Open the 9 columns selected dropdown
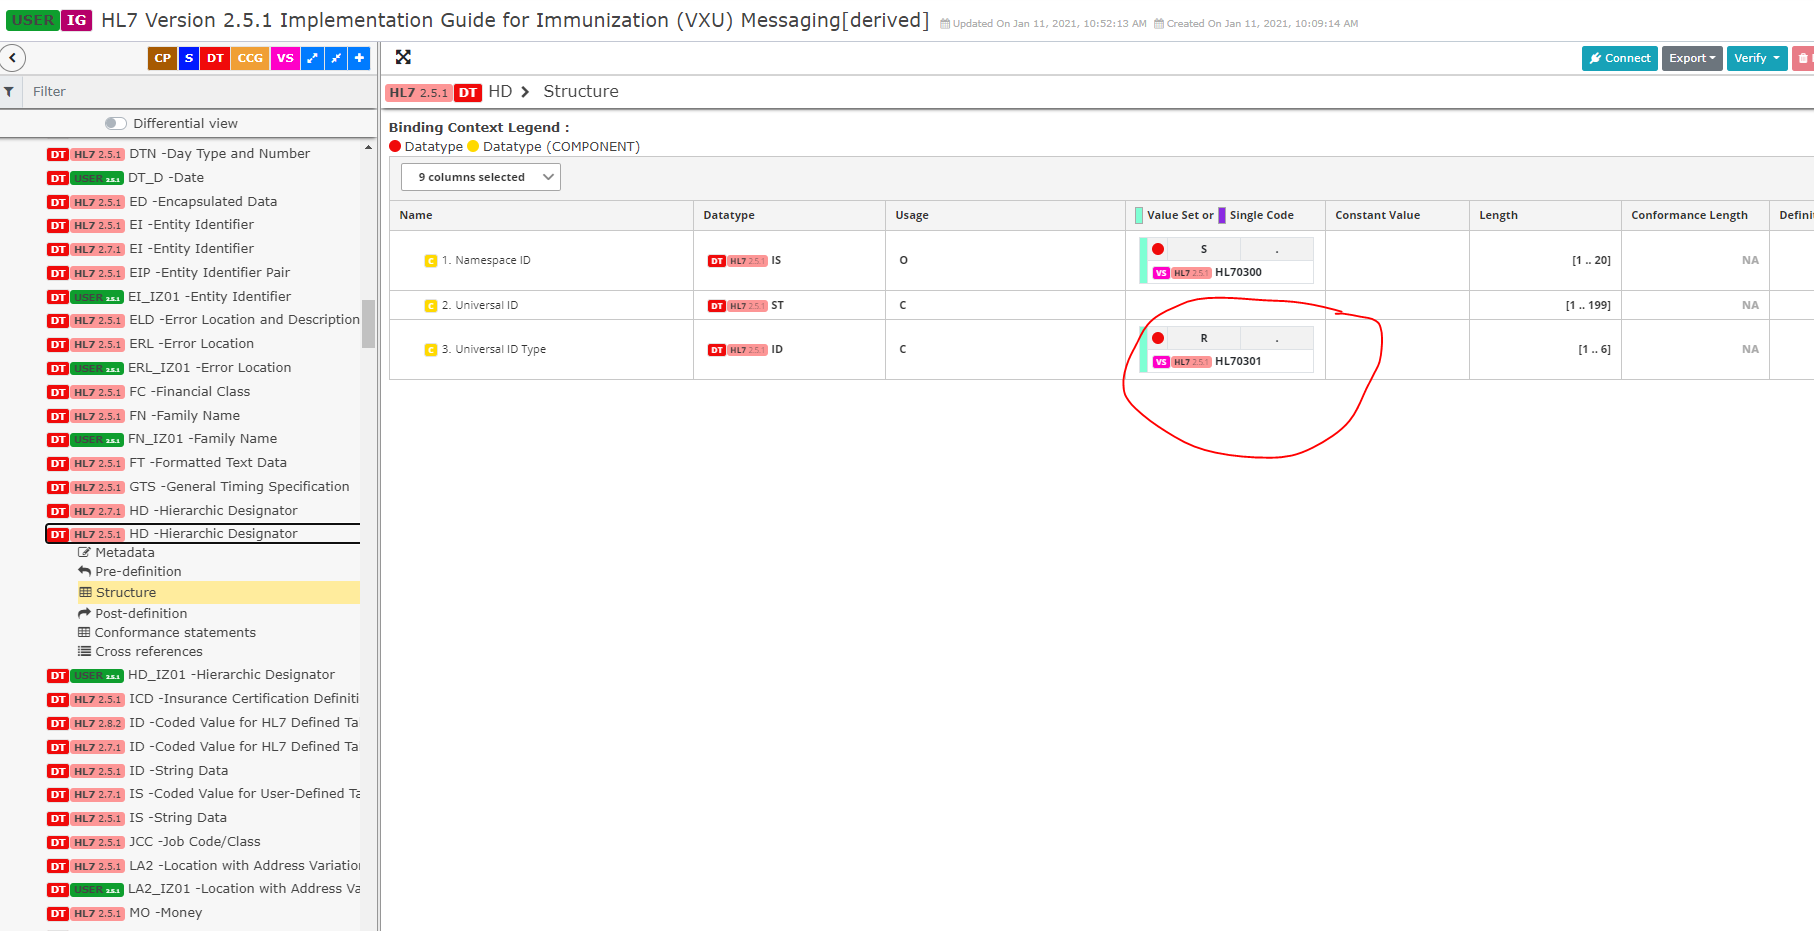The image size is (1814, 931). (480, 176)
